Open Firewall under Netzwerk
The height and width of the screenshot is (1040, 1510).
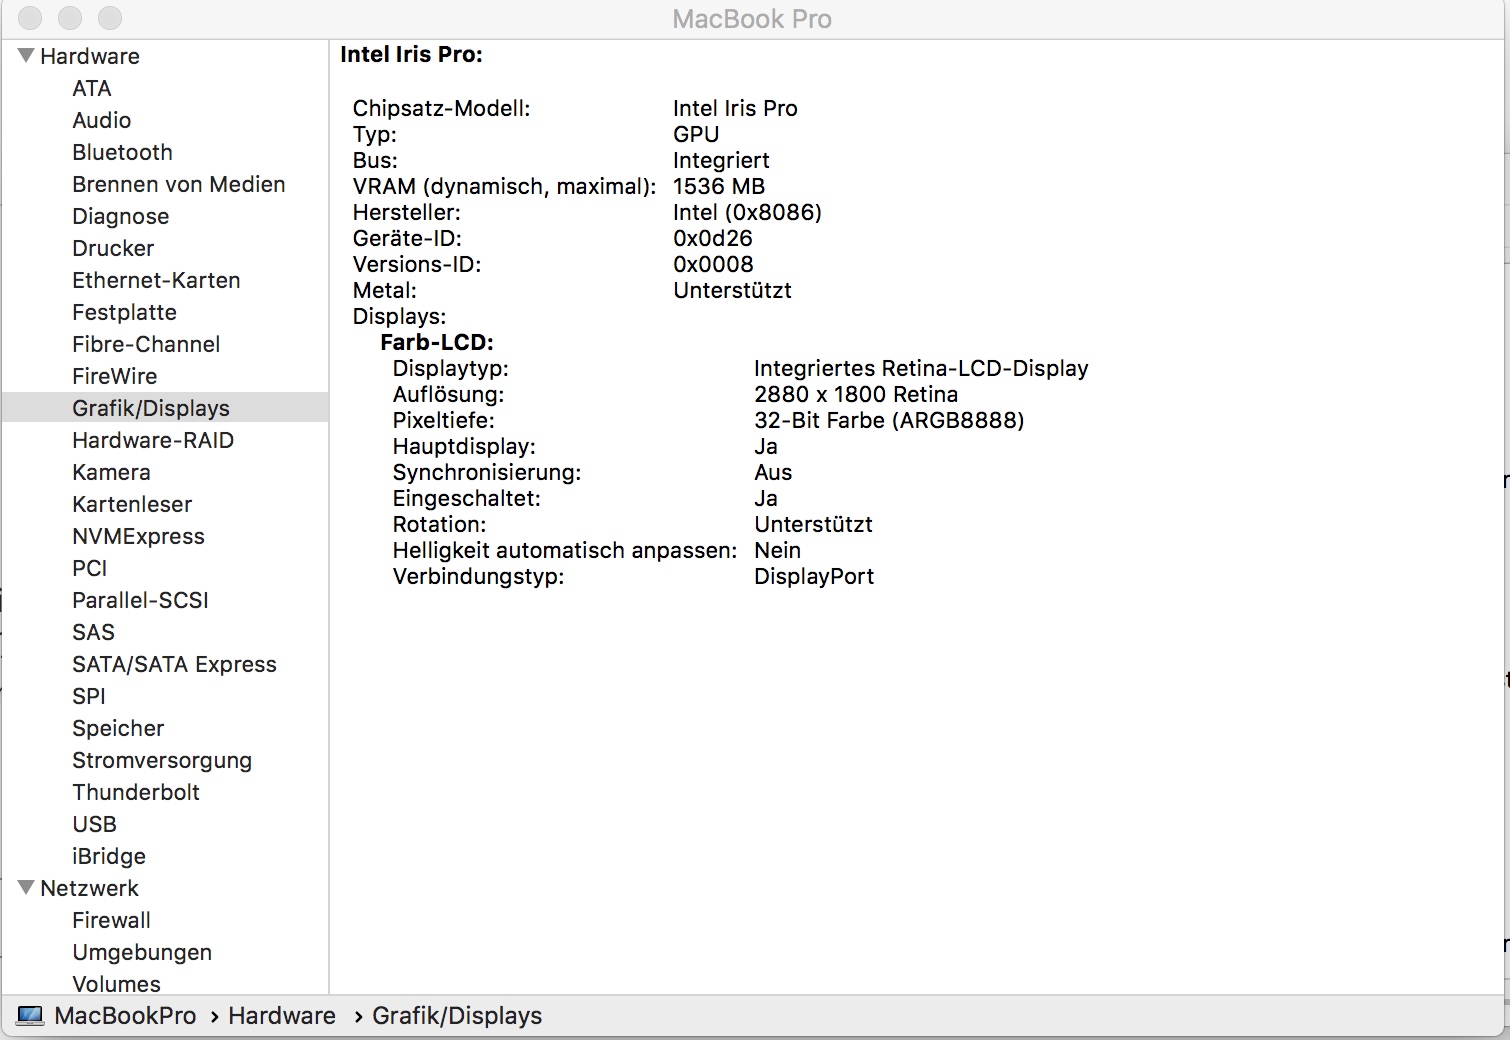[x=111, y=920]
